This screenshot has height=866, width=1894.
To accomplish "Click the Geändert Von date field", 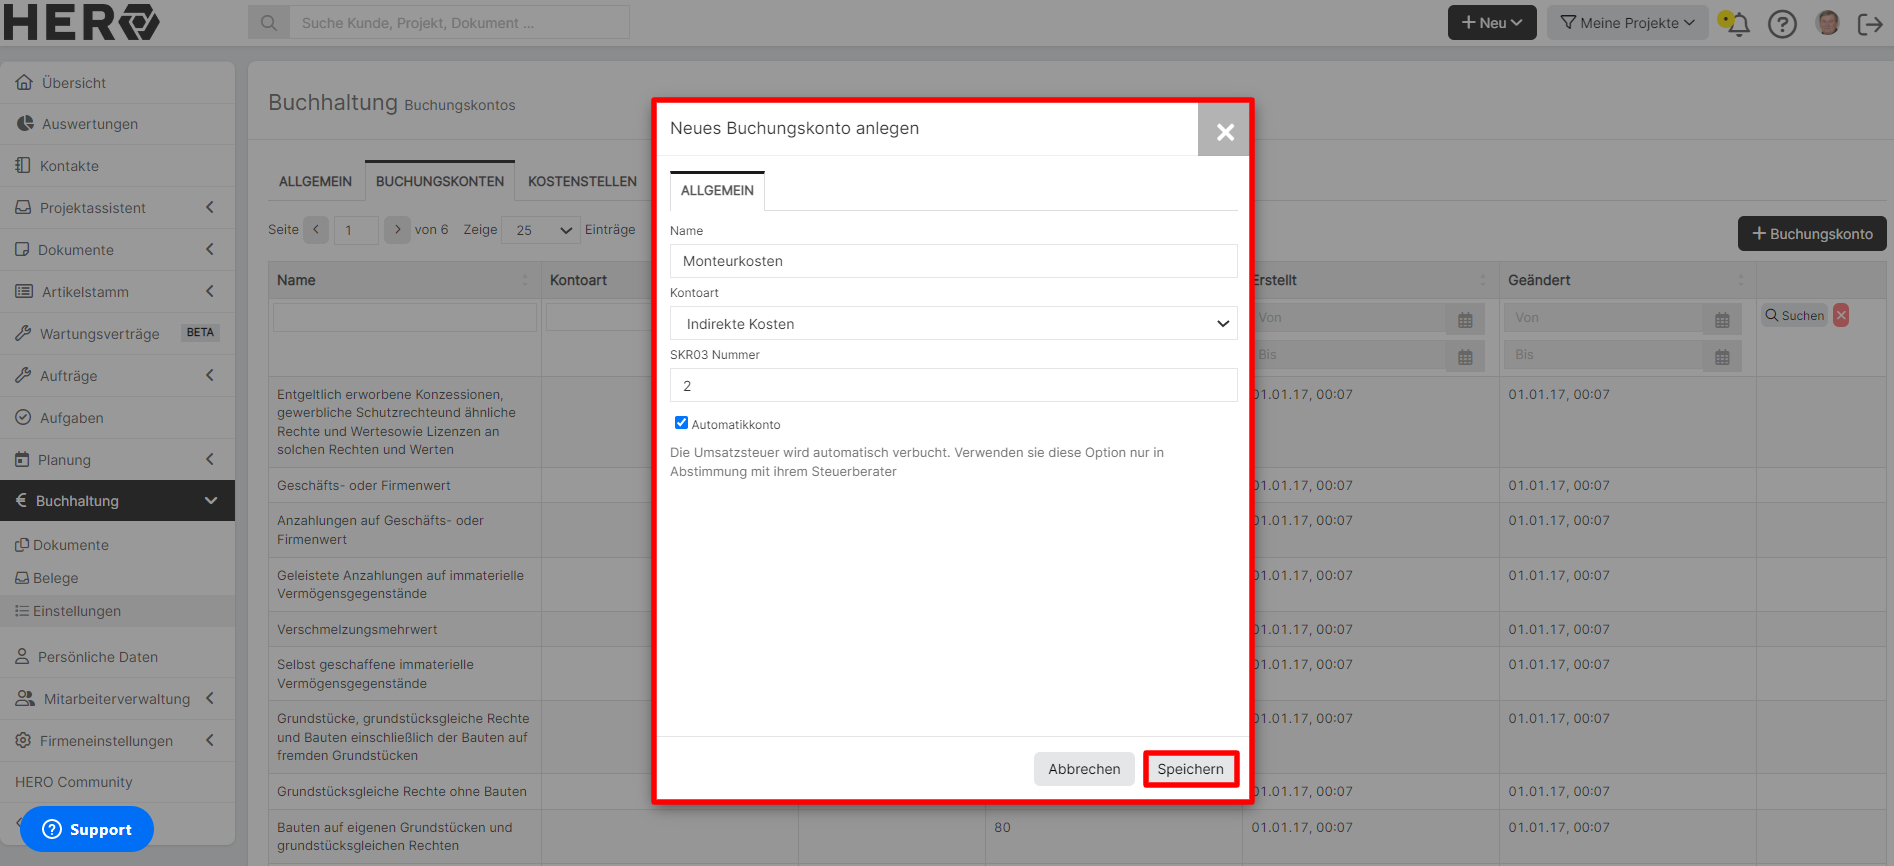I will point(1604,318).
